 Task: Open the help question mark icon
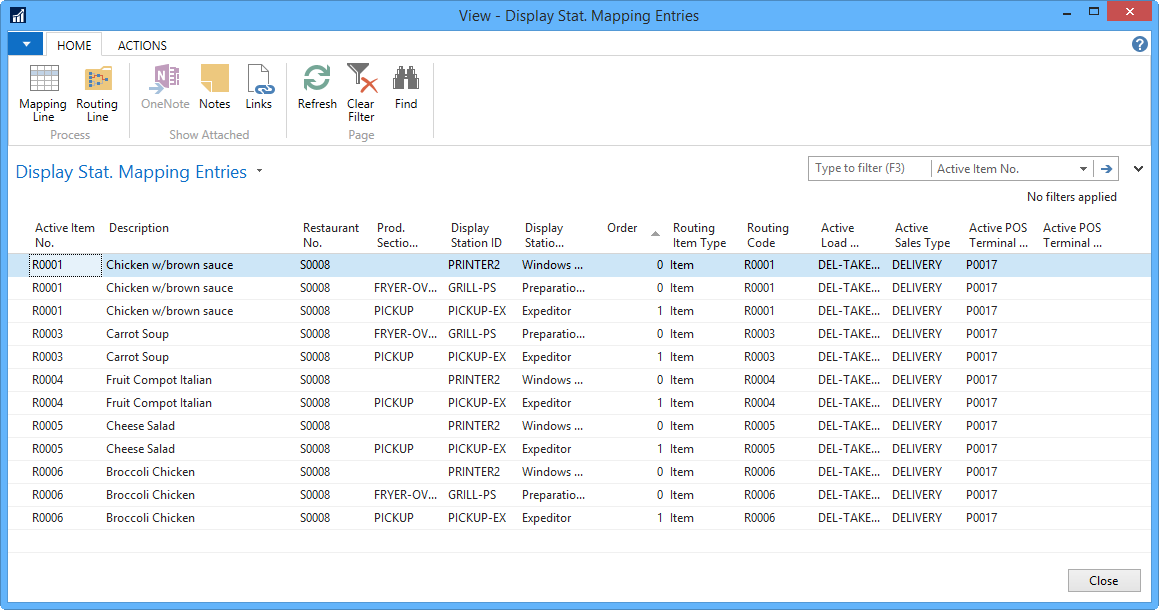click(x=1139, y=44)
